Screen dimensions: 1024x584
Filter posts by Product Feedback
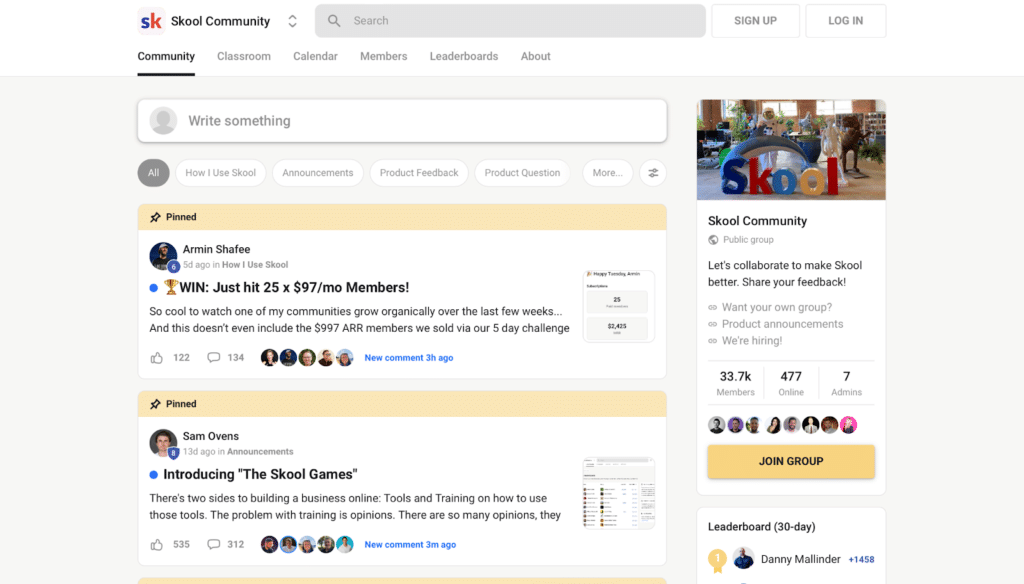419,173
